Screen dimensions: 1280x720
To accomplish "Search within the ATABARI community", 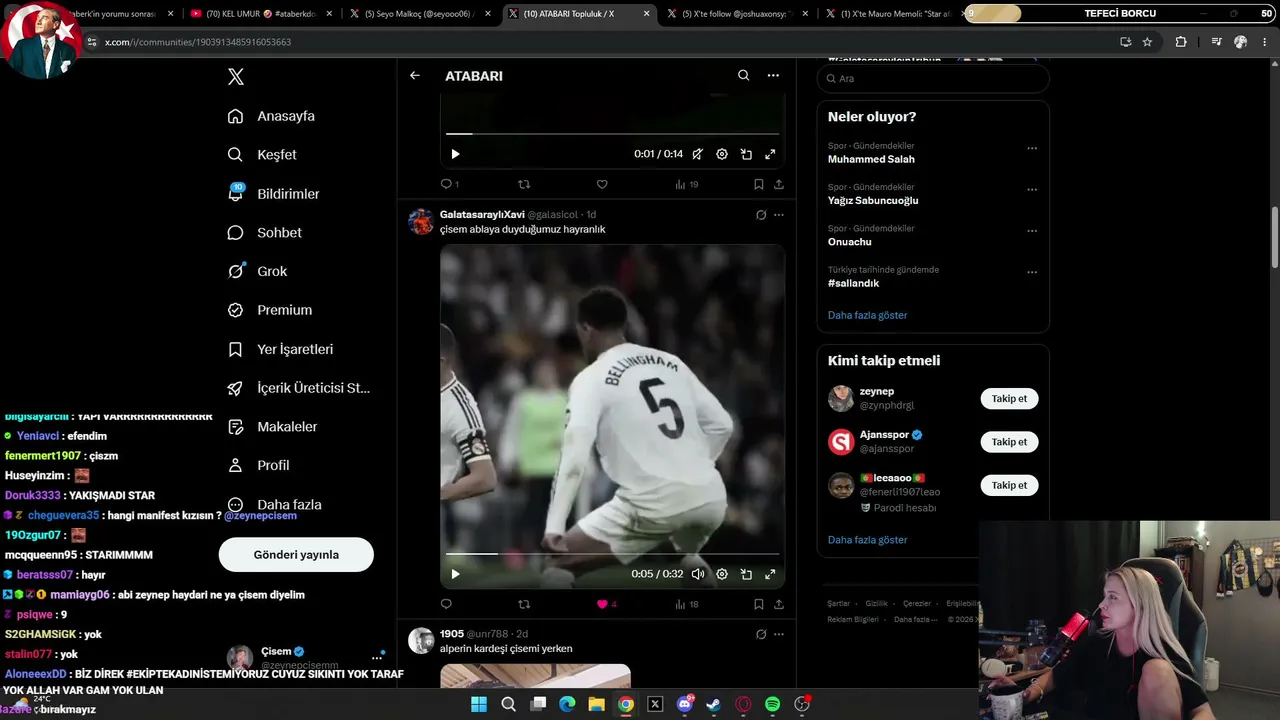I will 743,76.
